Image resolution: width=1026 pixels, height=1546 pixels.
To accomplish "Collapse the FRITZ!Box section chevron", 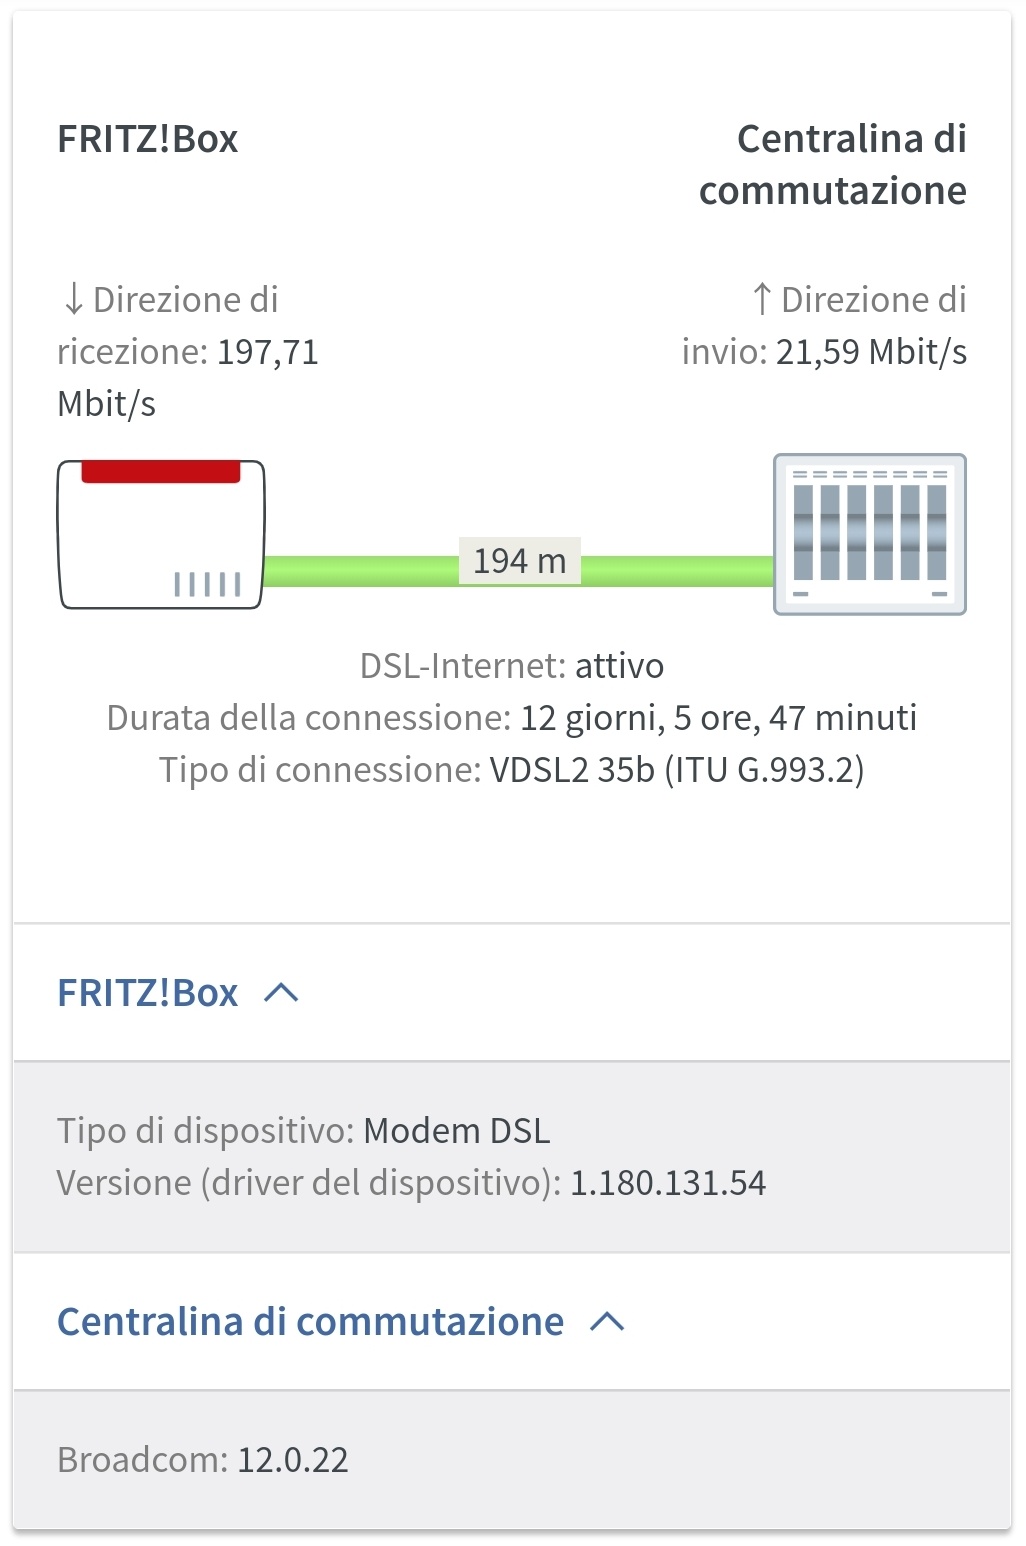I will 281,992.
